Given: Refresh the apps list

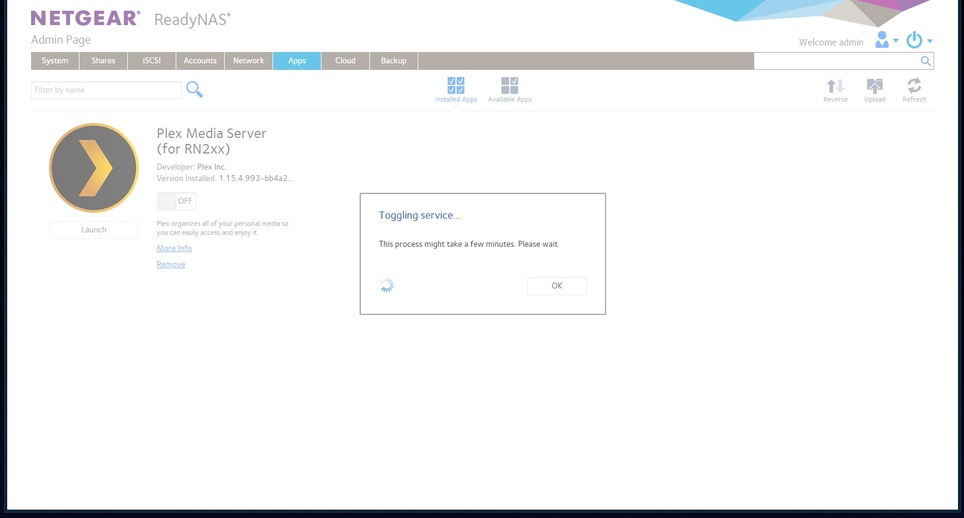Looking at the screenshot, I should [x=914, y=85].
